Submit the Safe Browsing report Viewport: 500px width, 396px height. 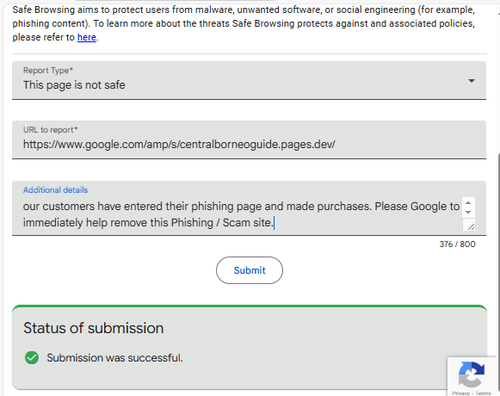point(249,270)
